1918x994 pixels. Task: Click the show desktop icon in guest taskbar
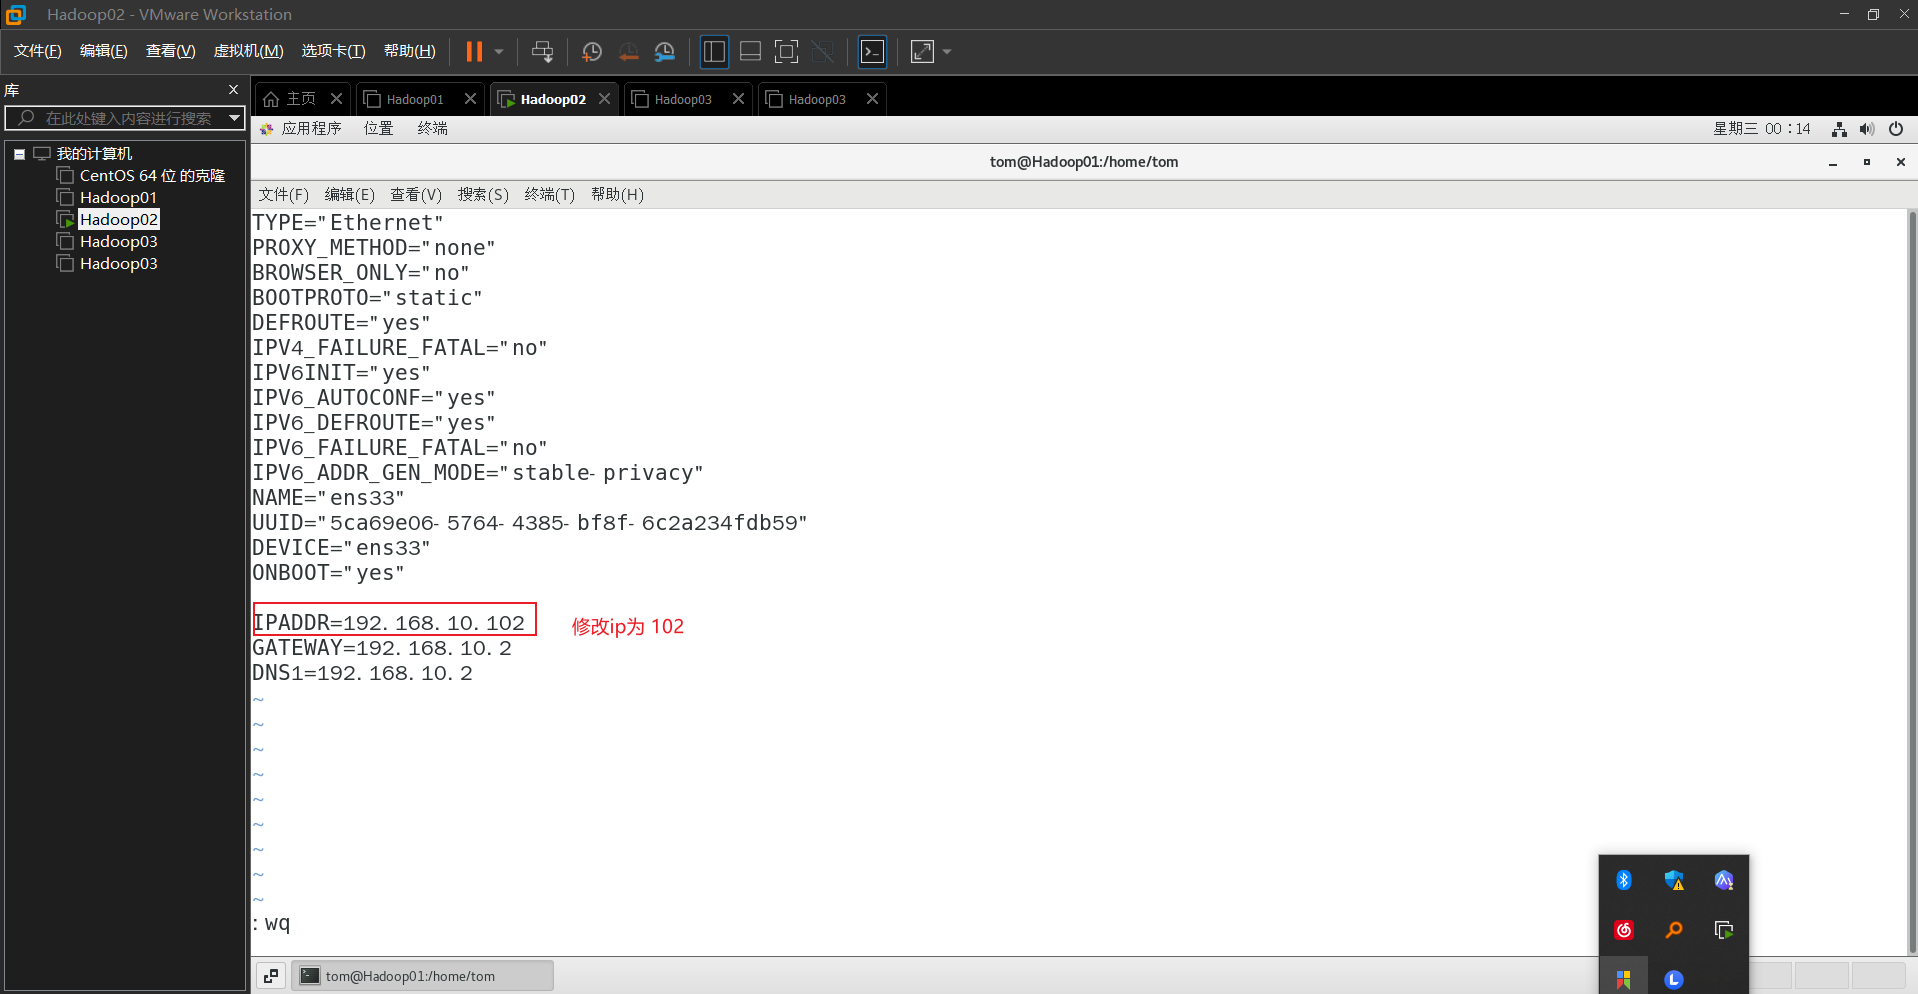pos(271,976)
